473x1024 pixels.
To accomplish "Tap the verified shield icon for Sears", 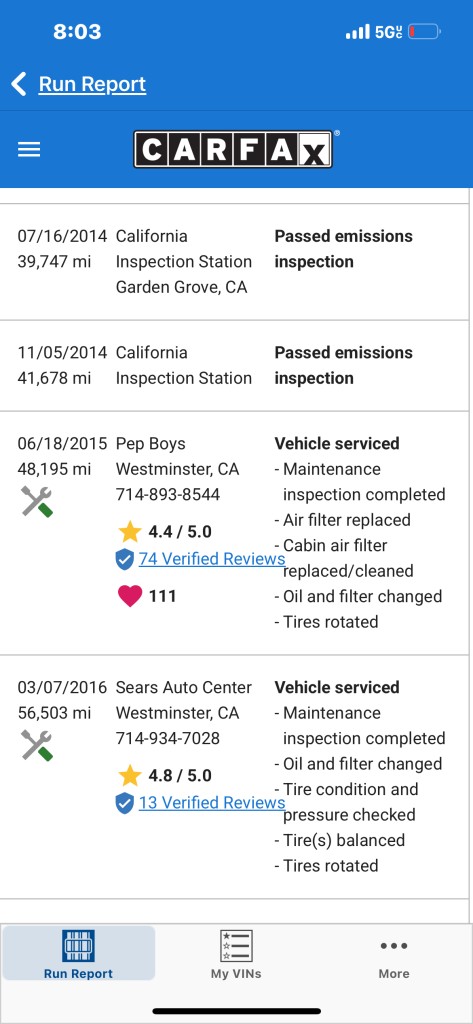I will (125, 803).
